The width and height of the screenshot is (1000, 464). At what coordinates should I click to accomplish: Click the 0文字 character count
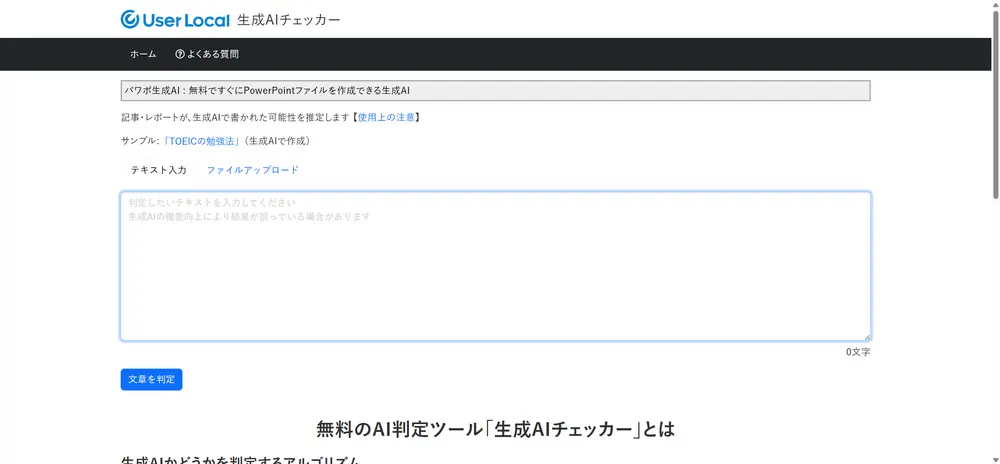[x=858, y=352]
